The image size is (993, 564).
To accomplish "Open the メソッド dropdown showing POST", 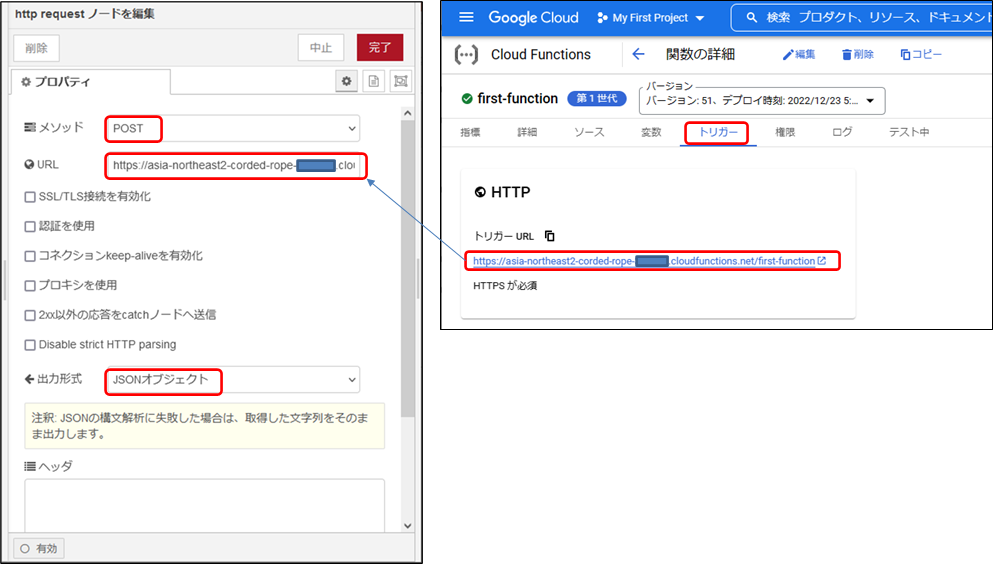I will [232, 128].
